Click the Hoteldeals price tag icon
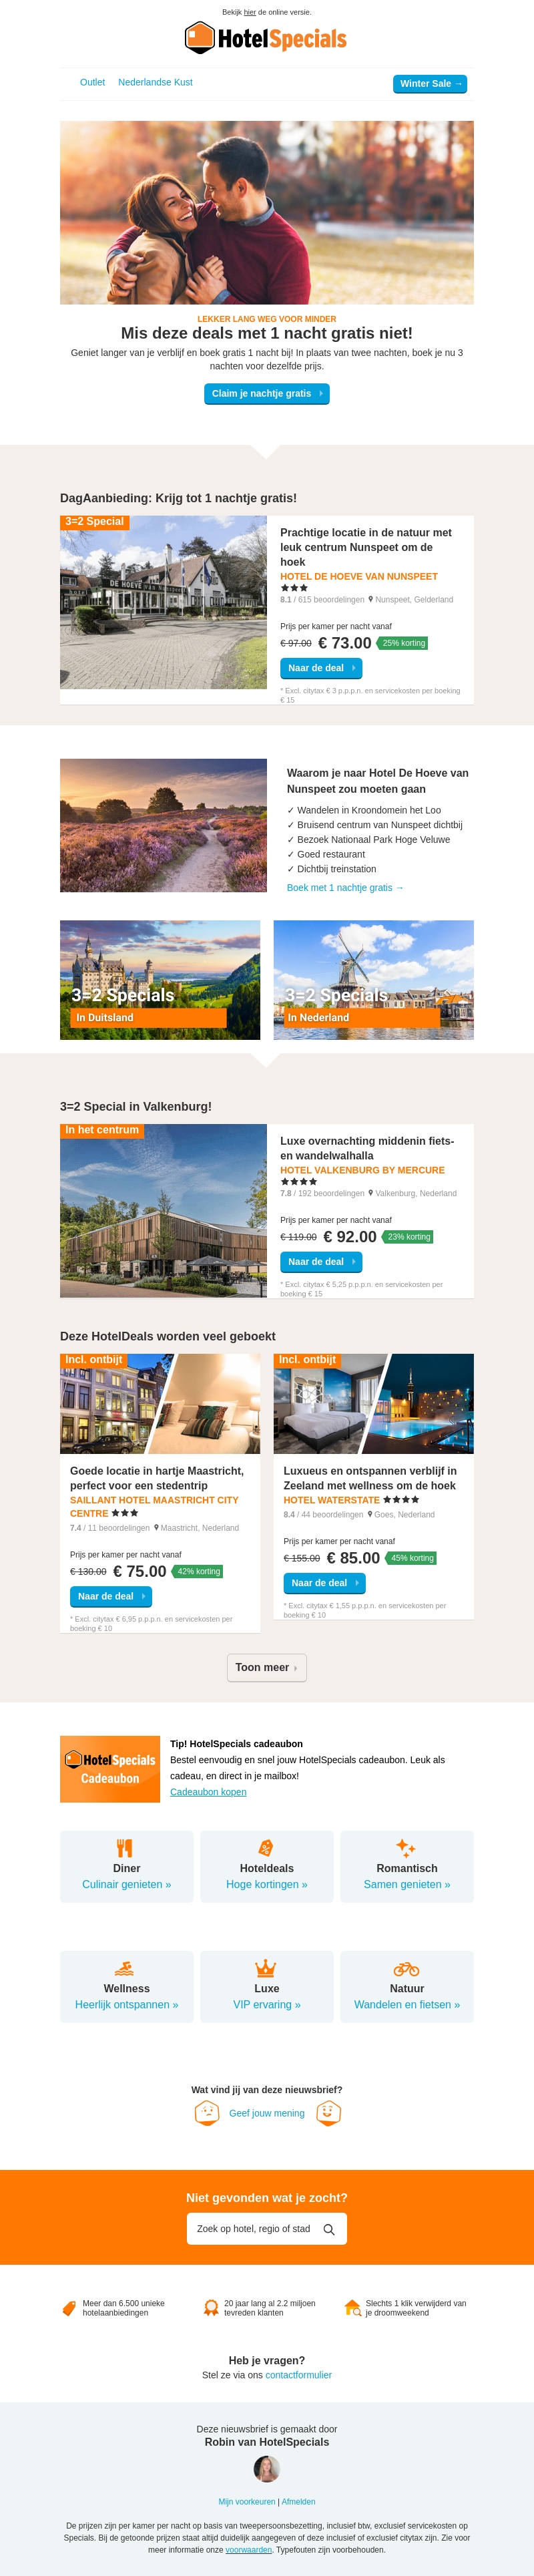Image resolution: width=534 pixels, height=2576 pixels. [x=266, y=1848]
